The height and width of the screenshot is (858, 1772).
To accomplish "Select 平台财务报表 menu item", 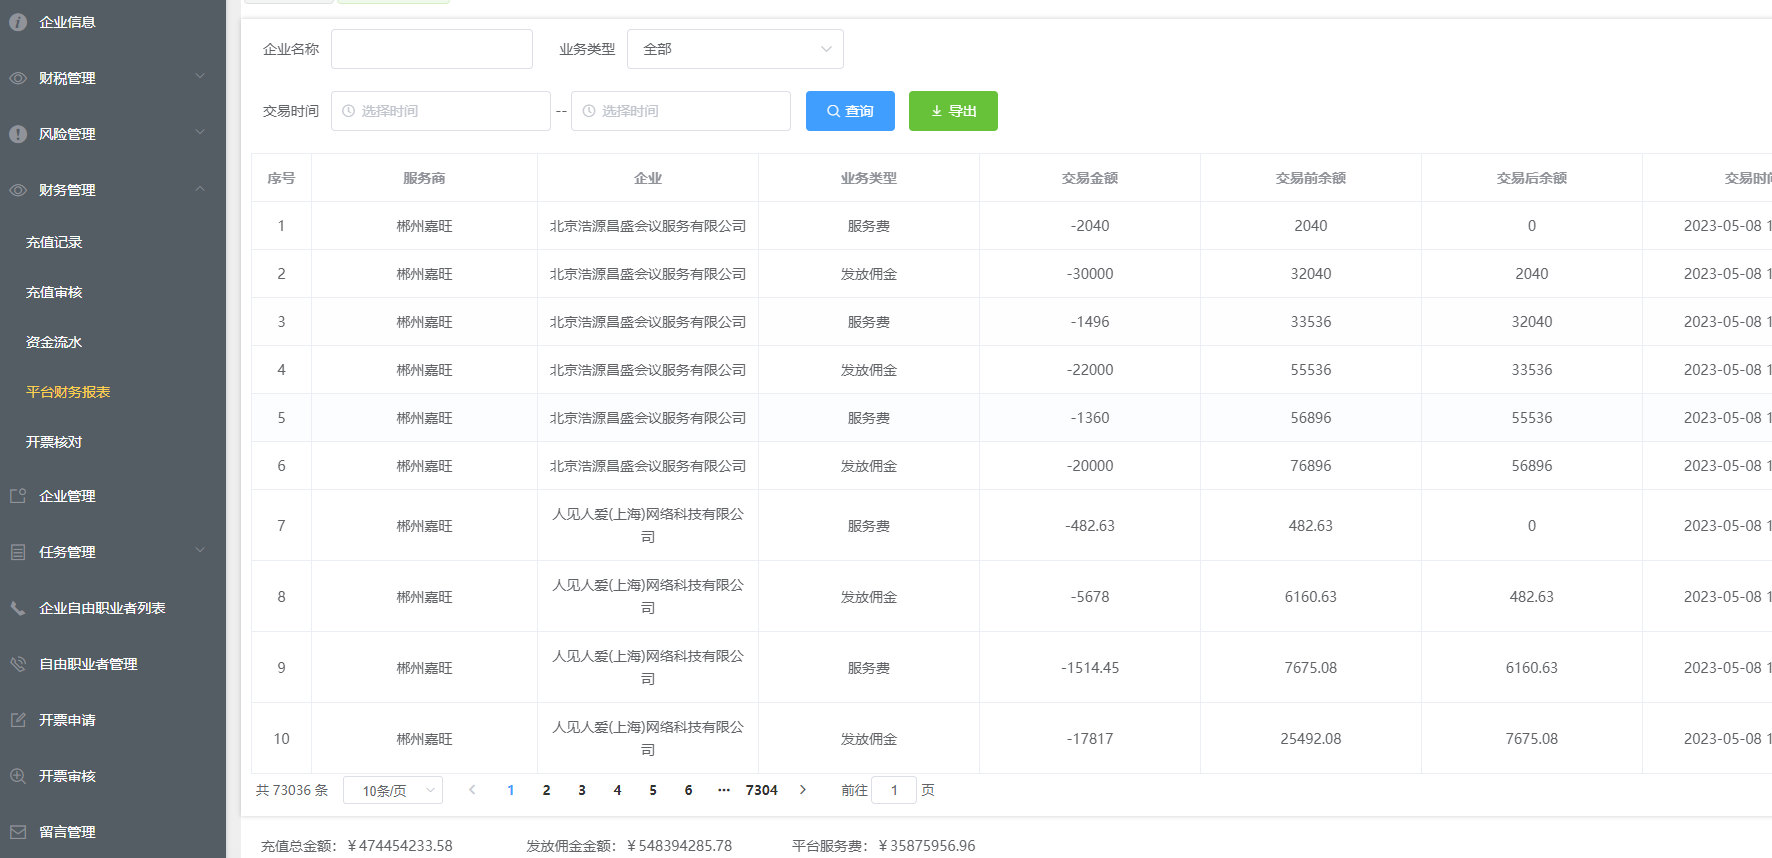I will click(x=68, y=392).
